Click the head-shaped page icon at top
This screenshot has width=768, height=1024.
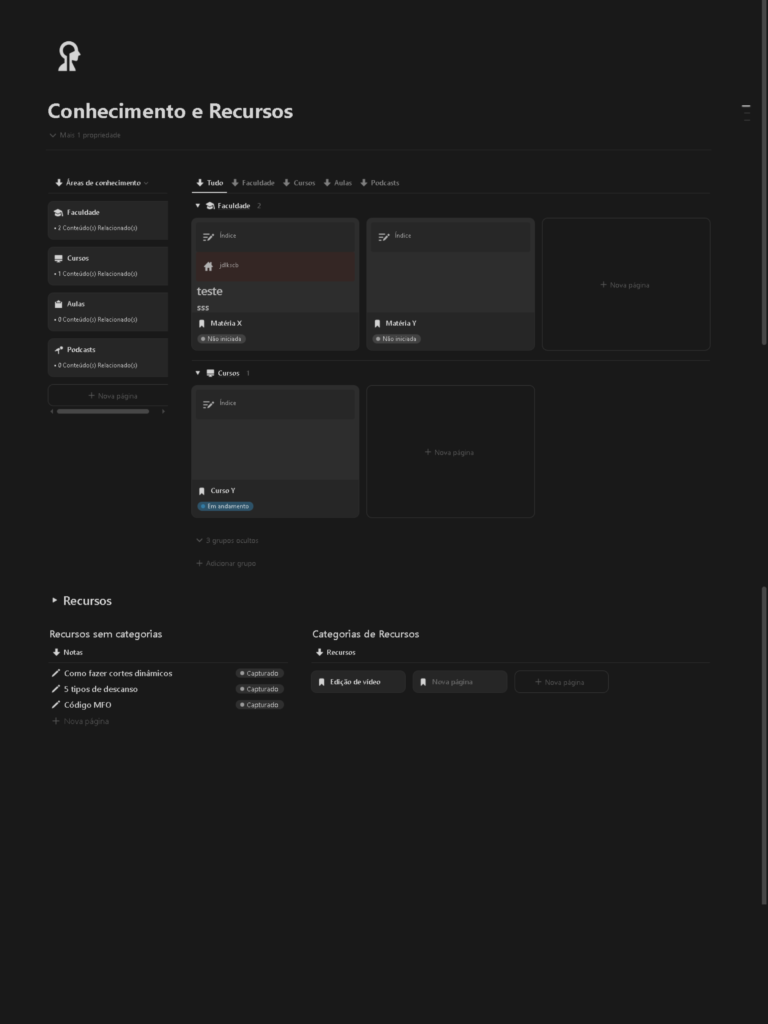(68, 57)
